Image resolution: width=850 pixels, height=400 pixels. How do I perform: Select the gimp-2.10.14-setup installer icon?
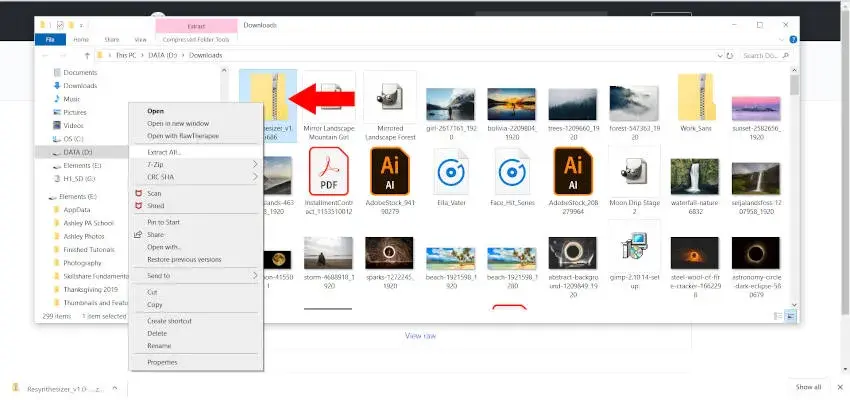pos(634,246)
